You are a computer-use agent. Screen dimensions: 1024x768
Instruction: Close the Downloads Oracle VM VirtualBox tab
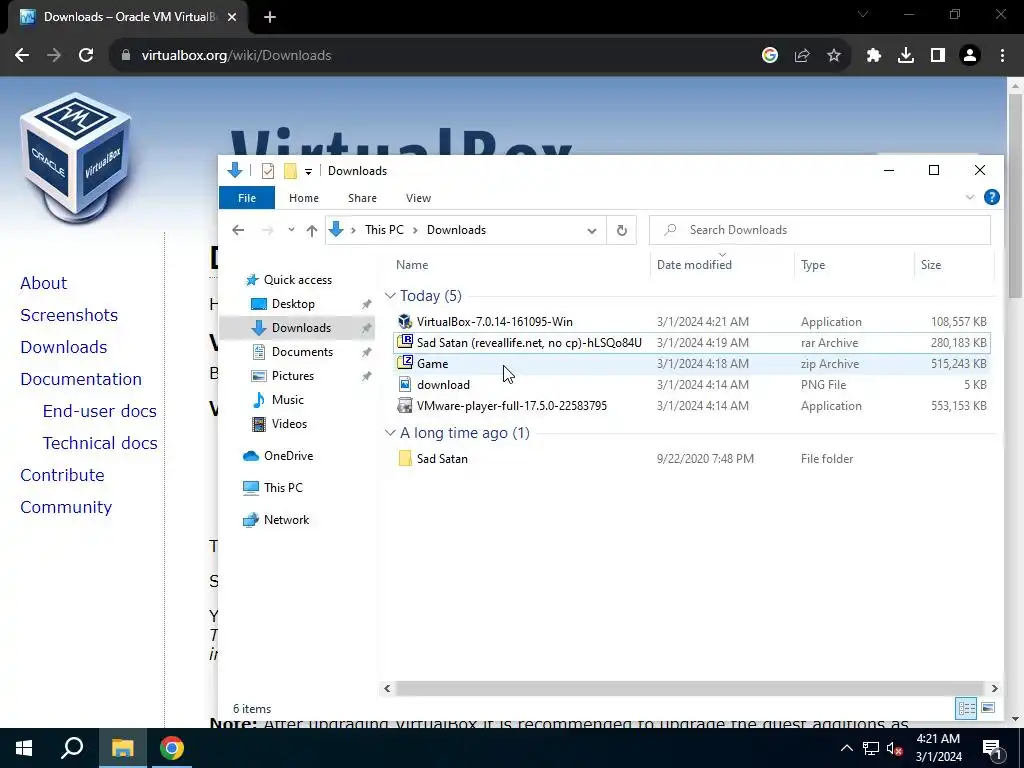pyautogui.click(x=232, y=17)
